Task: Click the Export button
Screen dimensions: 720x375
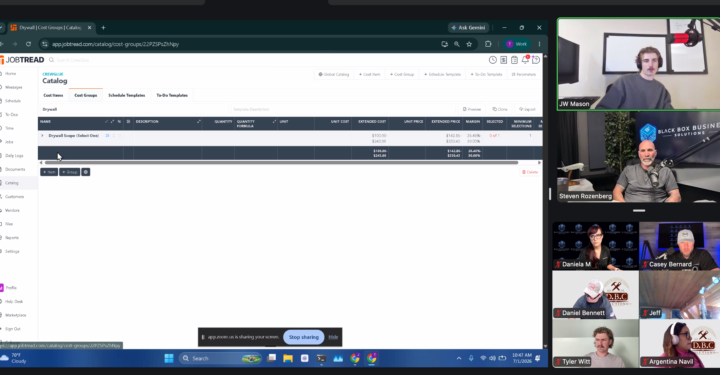Action: [x=527, y=109]
